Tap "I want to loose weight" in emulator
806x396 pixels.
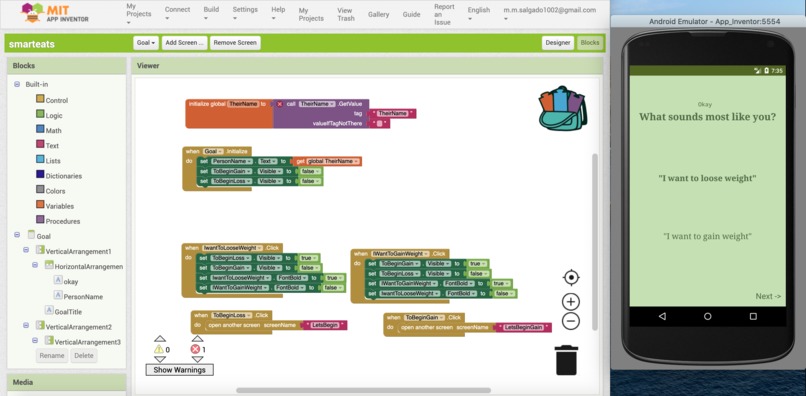707,178
